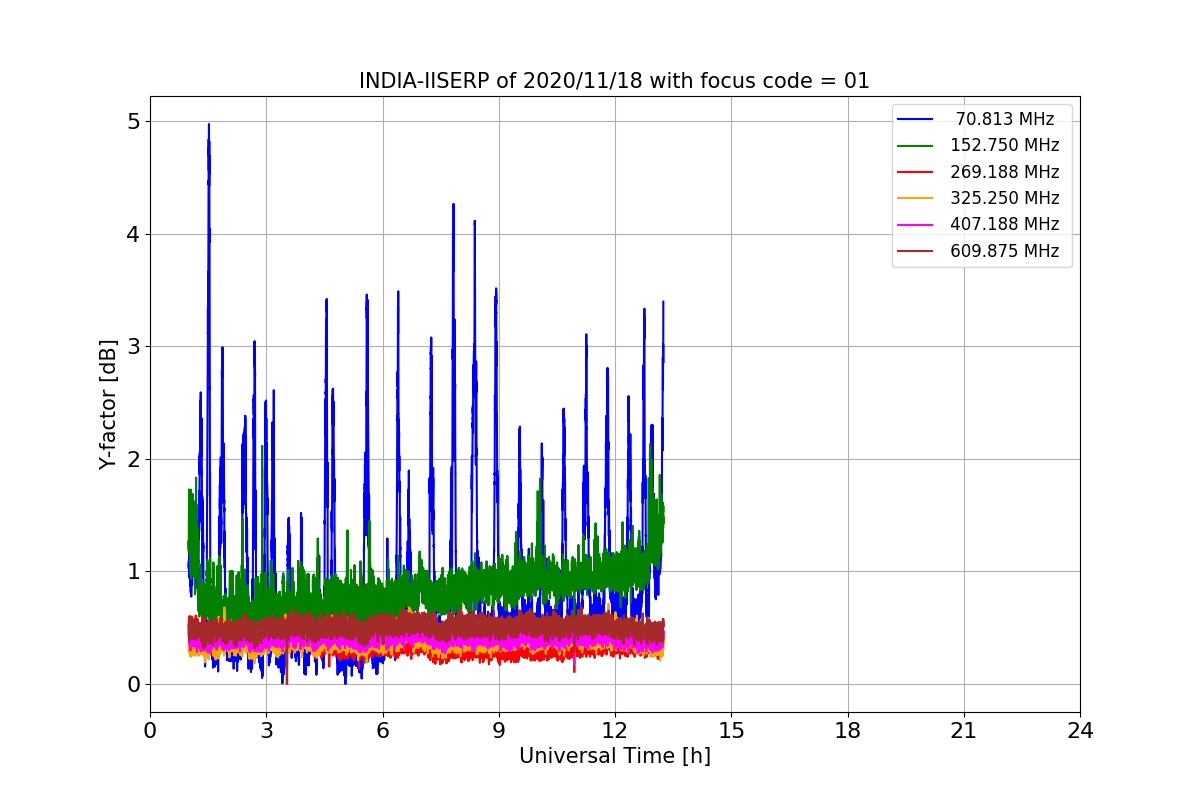Click x-axis tick label '0'
The image size is (1200, 800).
pyautogui.click(x=150, y=731)
